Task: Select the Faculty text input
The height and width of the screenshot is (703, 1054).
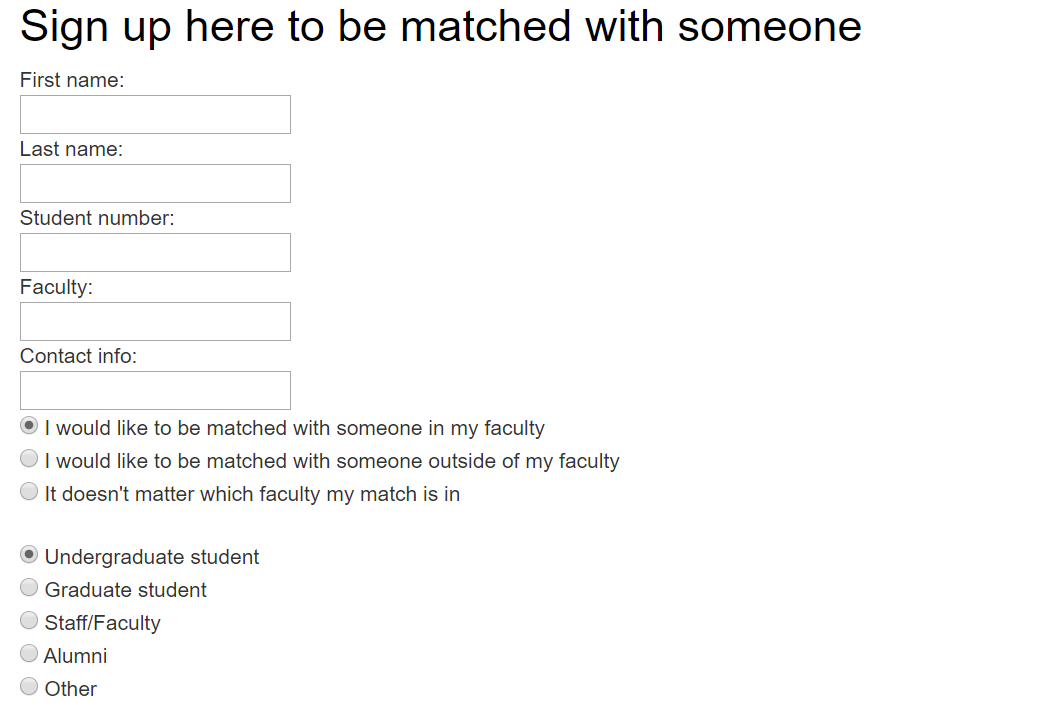Action: tap(155, 322)
